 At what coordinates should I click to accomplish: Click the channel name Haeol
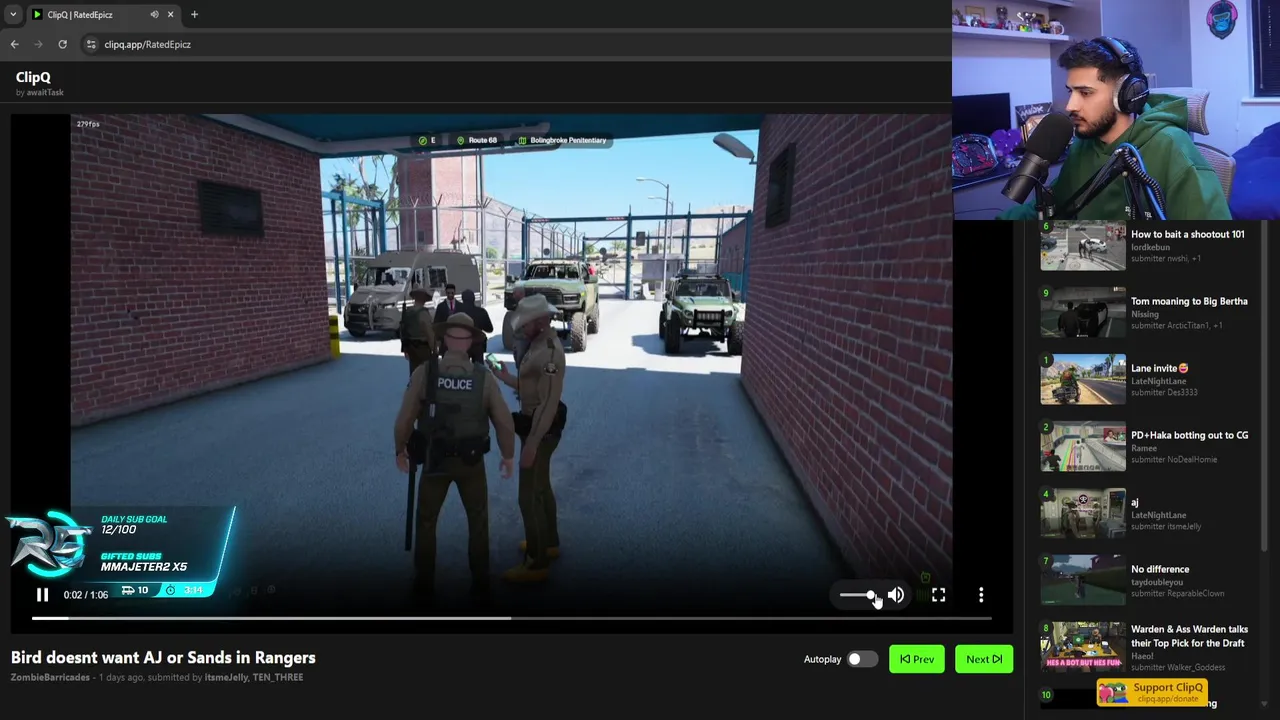tap(1143, 656)
